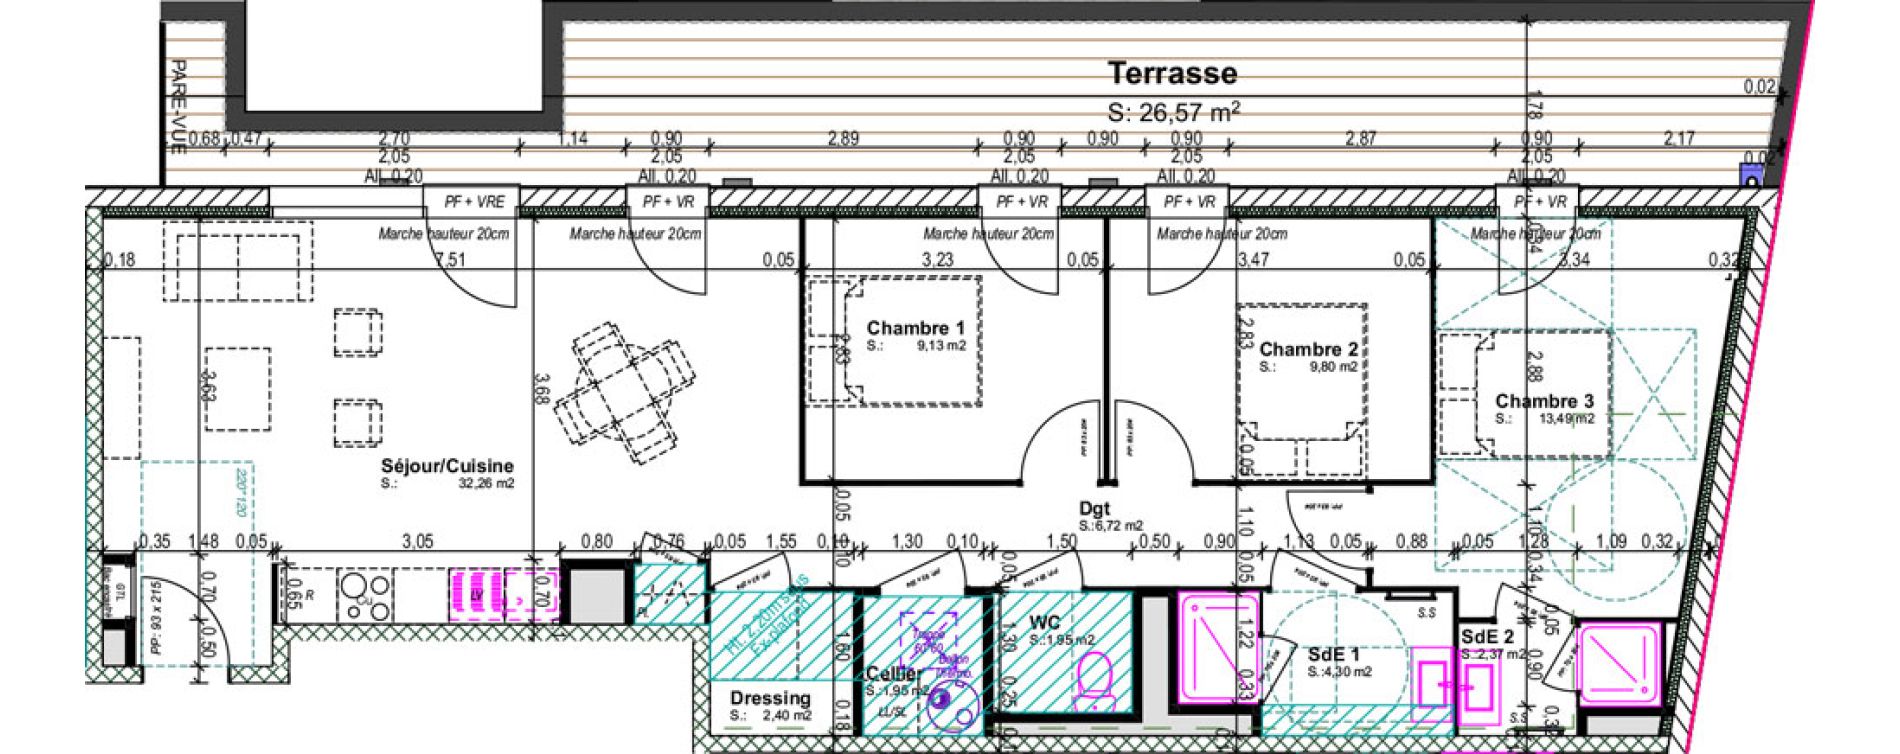The height and width of the screenshot is (754, 1900).
Task: Click the Dgt hallway label
Action: click(x=1094, y=508)
